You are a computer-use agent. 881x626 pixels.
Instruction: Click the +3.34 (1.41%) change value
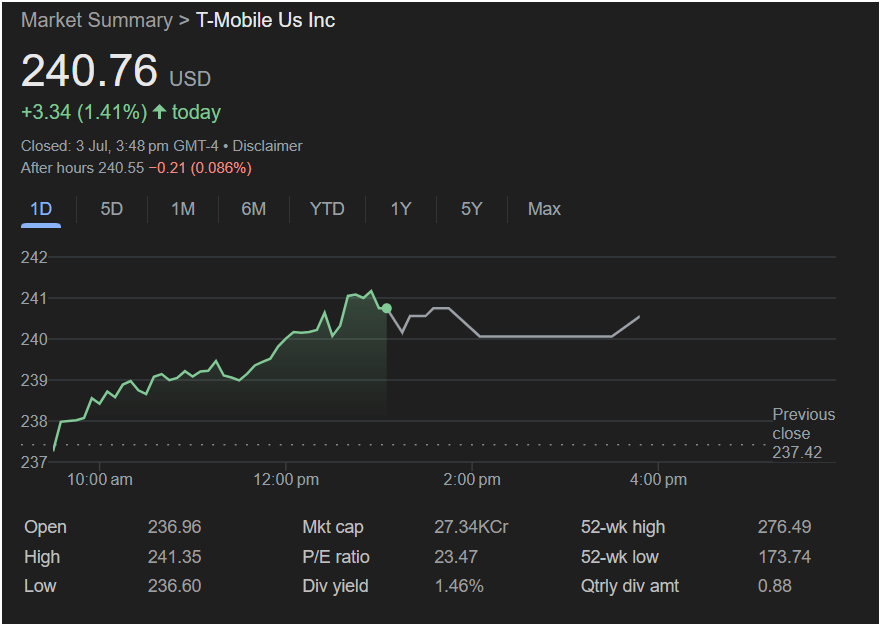coord(84,112)
